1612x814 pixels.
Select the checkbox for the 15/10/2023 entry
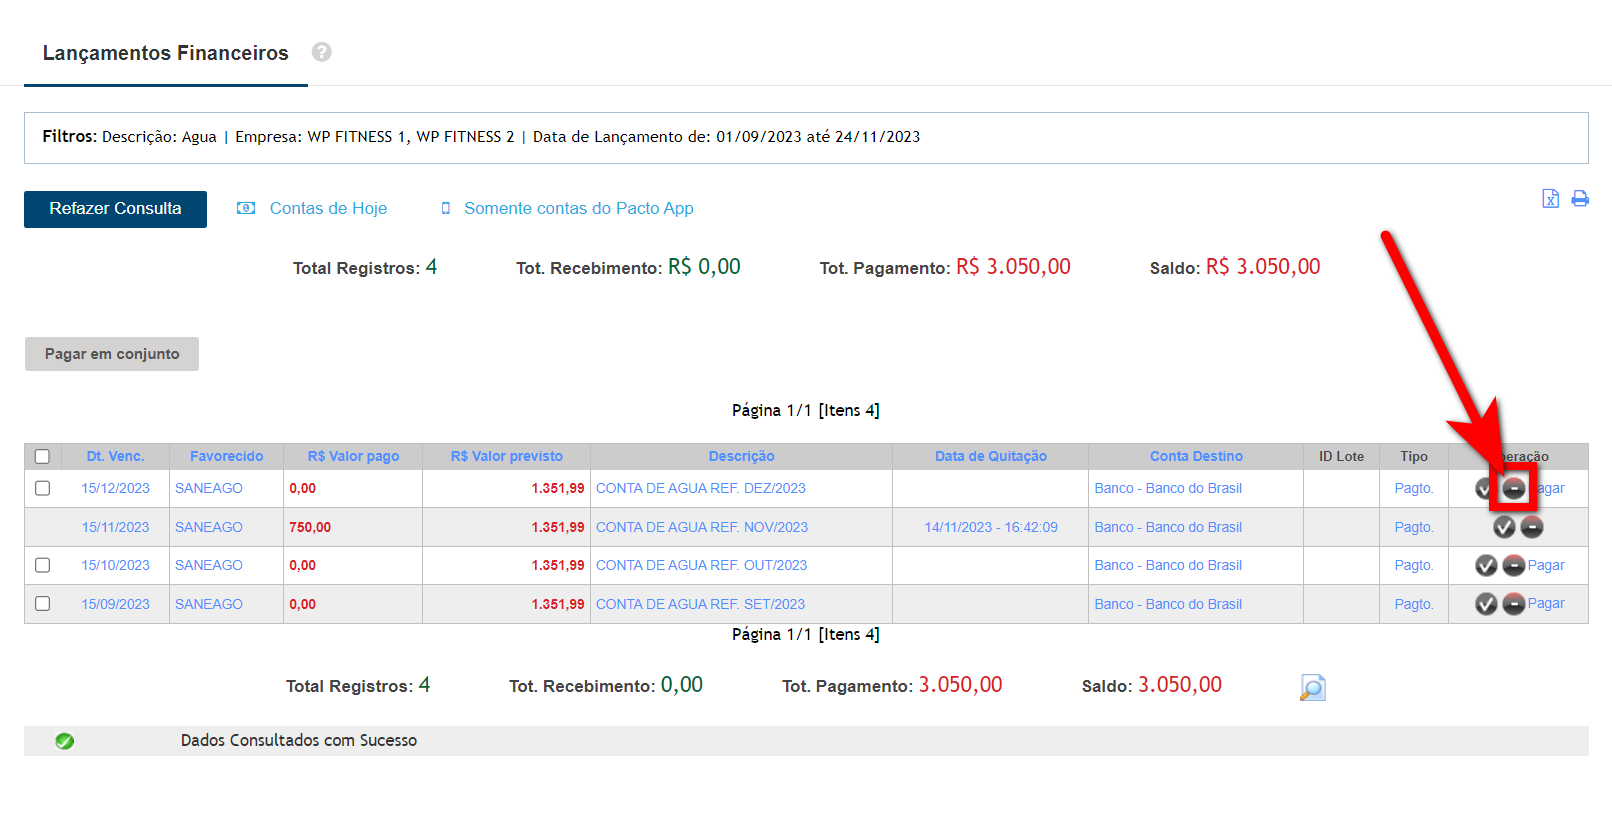[x=42, y=565]
